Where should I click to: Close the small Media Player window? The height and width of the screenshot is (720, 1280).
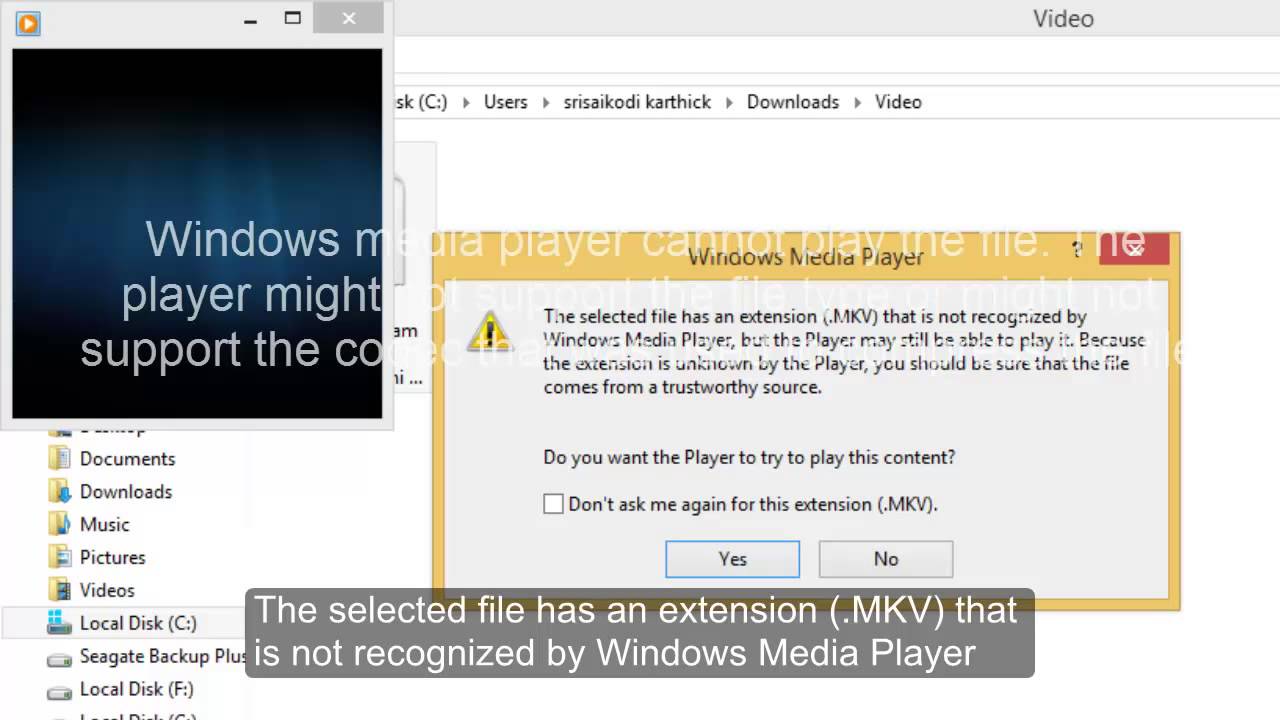(x=349, y=18)
